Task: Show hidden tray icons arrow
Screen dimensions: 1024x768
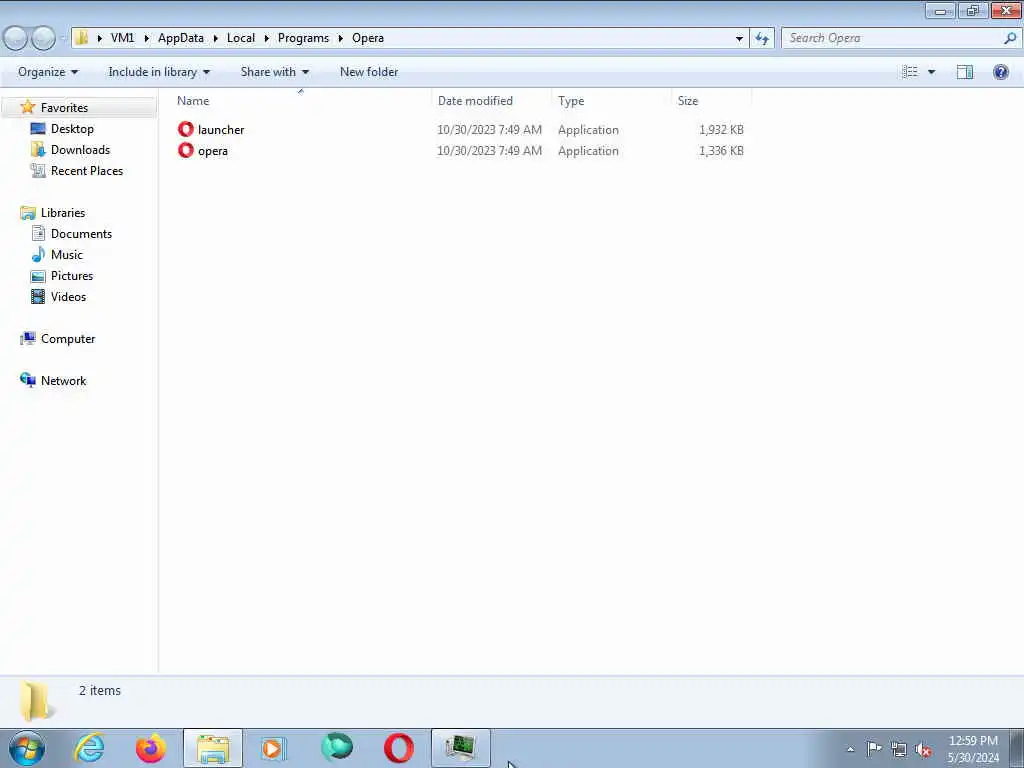Action: tap(850, 750)
